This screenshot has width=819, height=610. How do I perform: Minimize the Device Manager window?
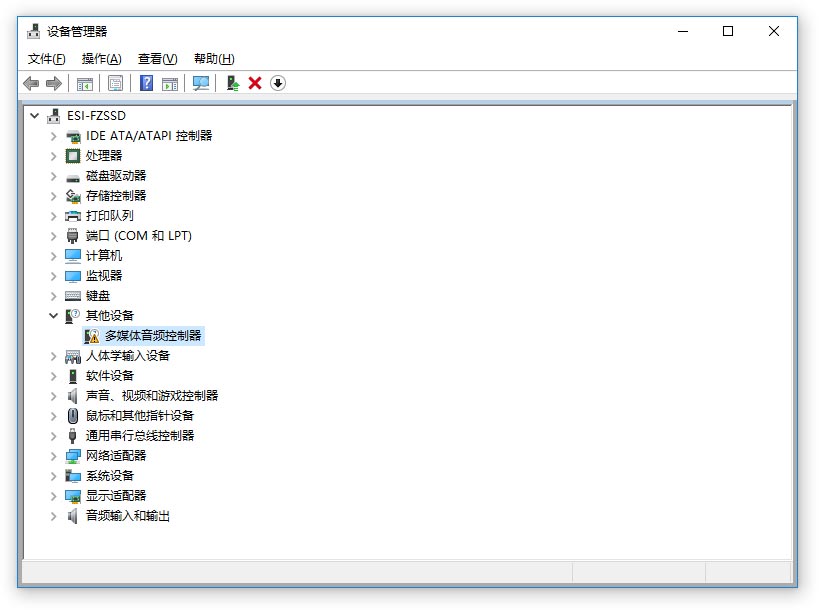tap(683, 31)
